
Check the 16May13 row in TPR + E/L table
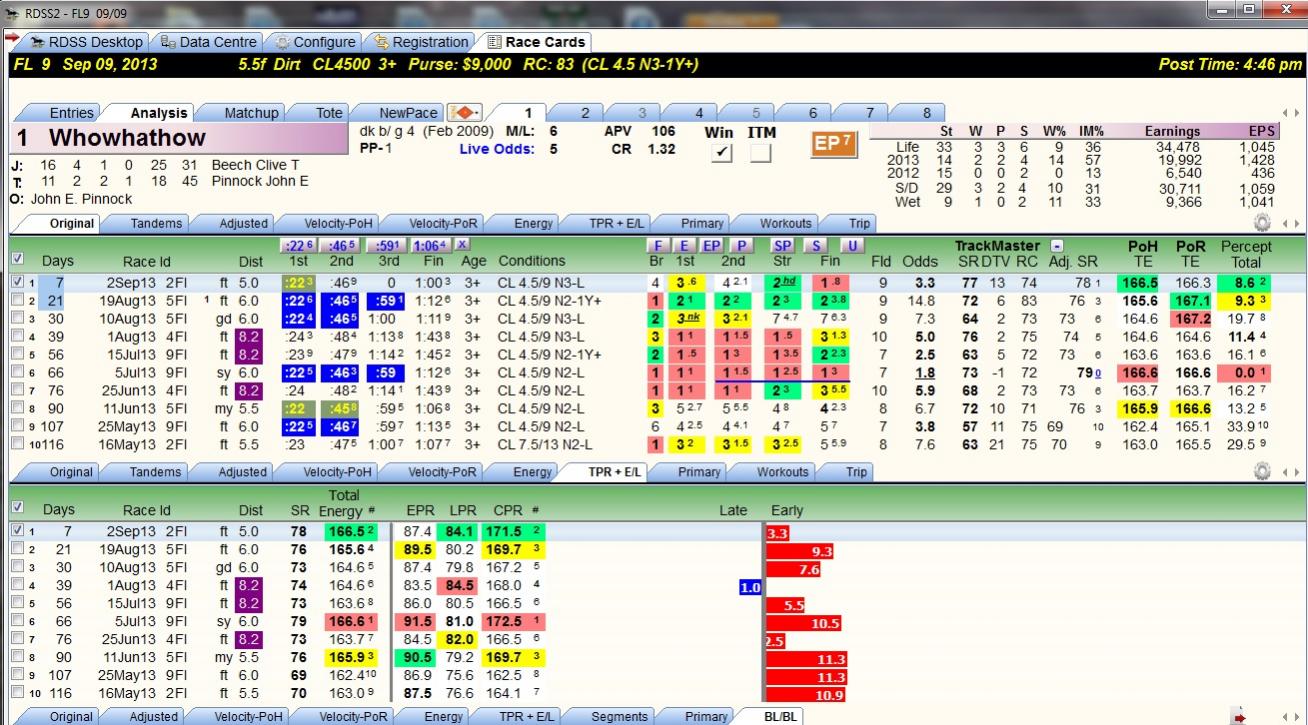(17, 693)
